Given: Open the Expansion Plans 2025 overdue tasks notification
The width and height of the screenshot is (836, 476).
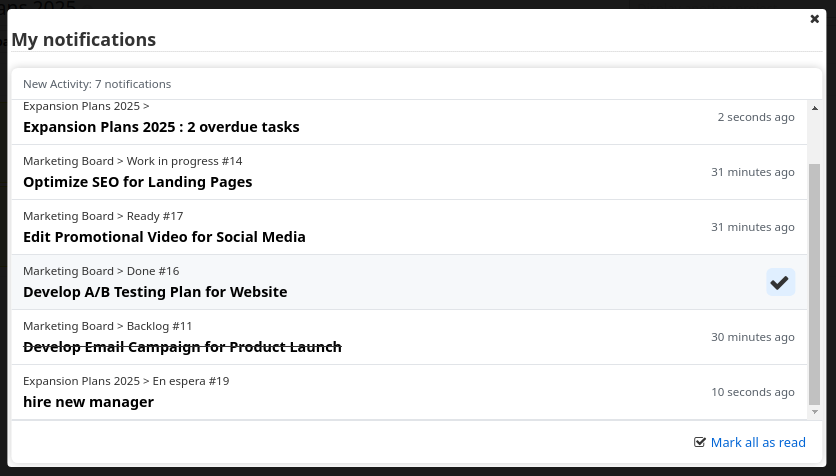Looking at the screenshot, I should pyautogui.click(x=161, y=127).
